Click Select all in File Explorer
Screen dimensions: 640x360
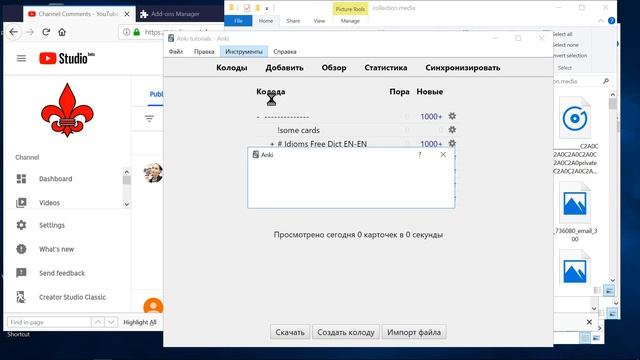coord(562,34)
